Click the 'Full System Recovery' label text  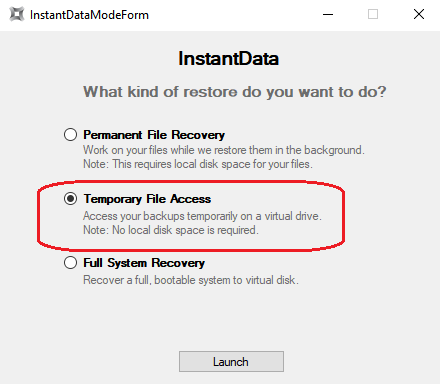[x=144, y=263]
